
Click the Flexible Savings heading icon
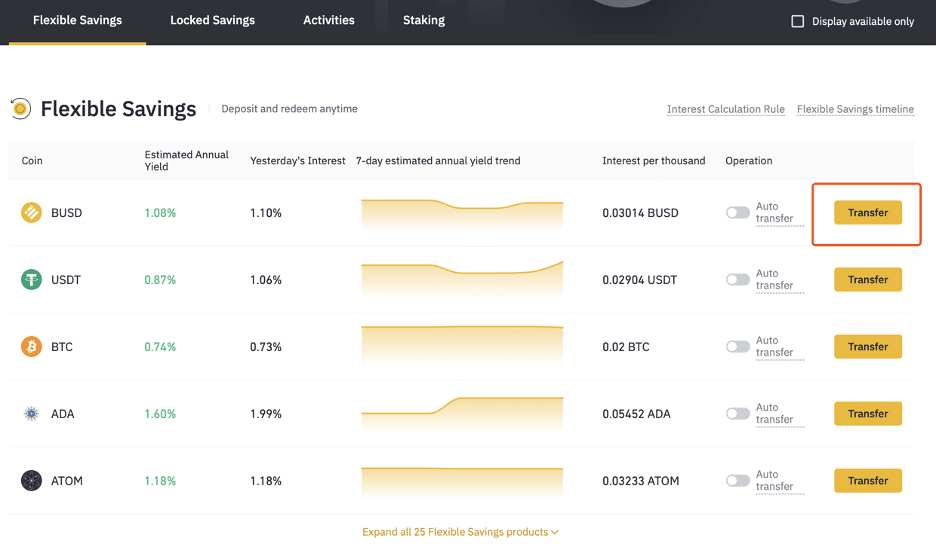(x=20, y=109)
